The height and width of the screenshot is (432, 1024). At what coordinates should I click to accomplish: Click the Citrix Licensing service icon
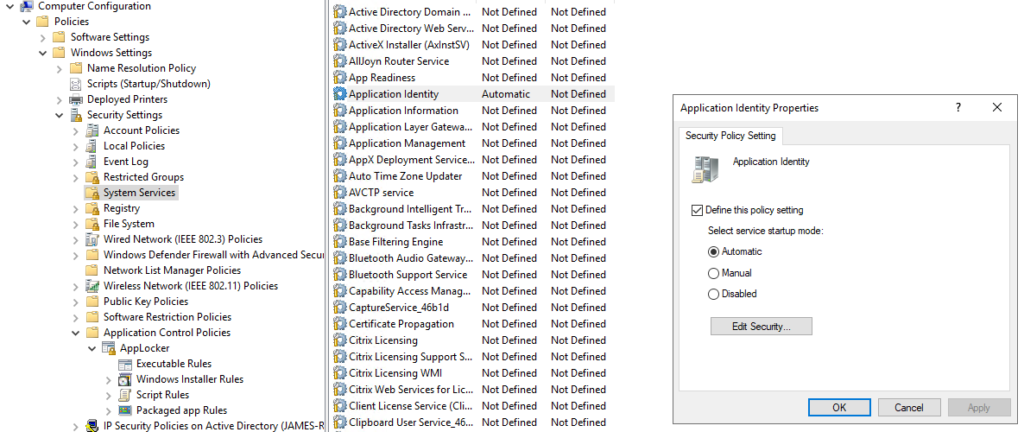coord(339,340)
